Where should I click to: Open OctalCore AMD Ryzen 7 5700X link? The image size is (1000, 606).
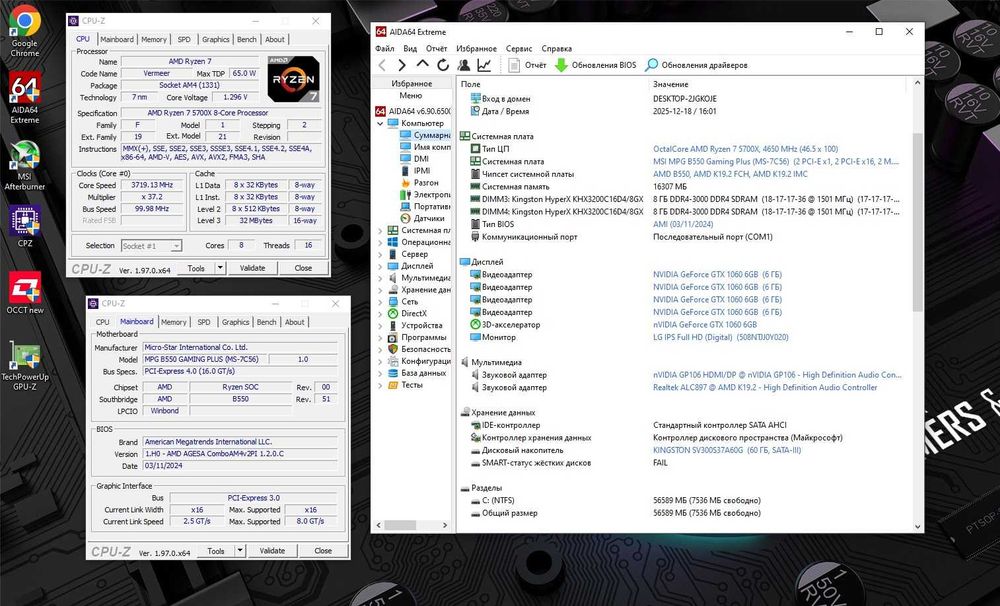(x=745, y=149)
